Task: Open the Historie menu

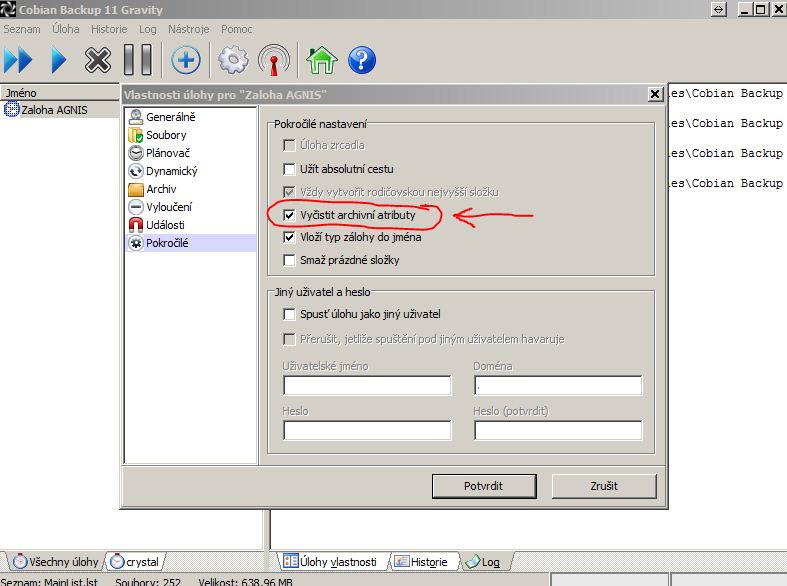Action: 109,29
